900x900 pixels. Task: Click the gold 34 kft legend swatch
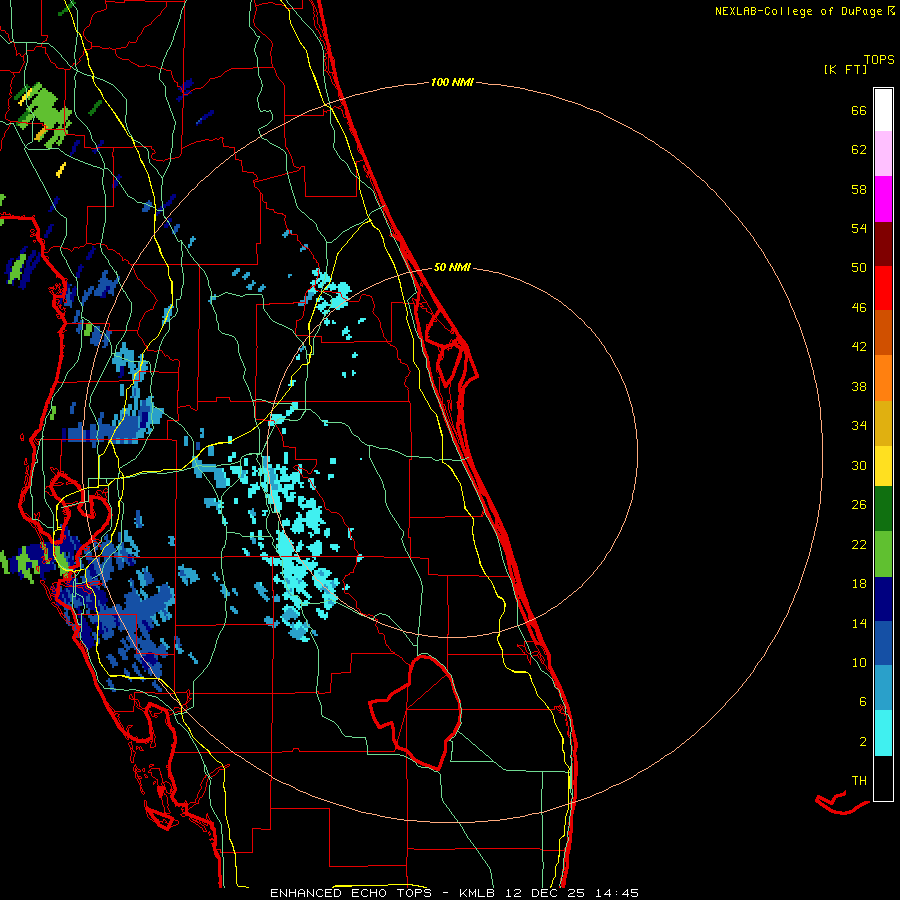click(883, 423)
